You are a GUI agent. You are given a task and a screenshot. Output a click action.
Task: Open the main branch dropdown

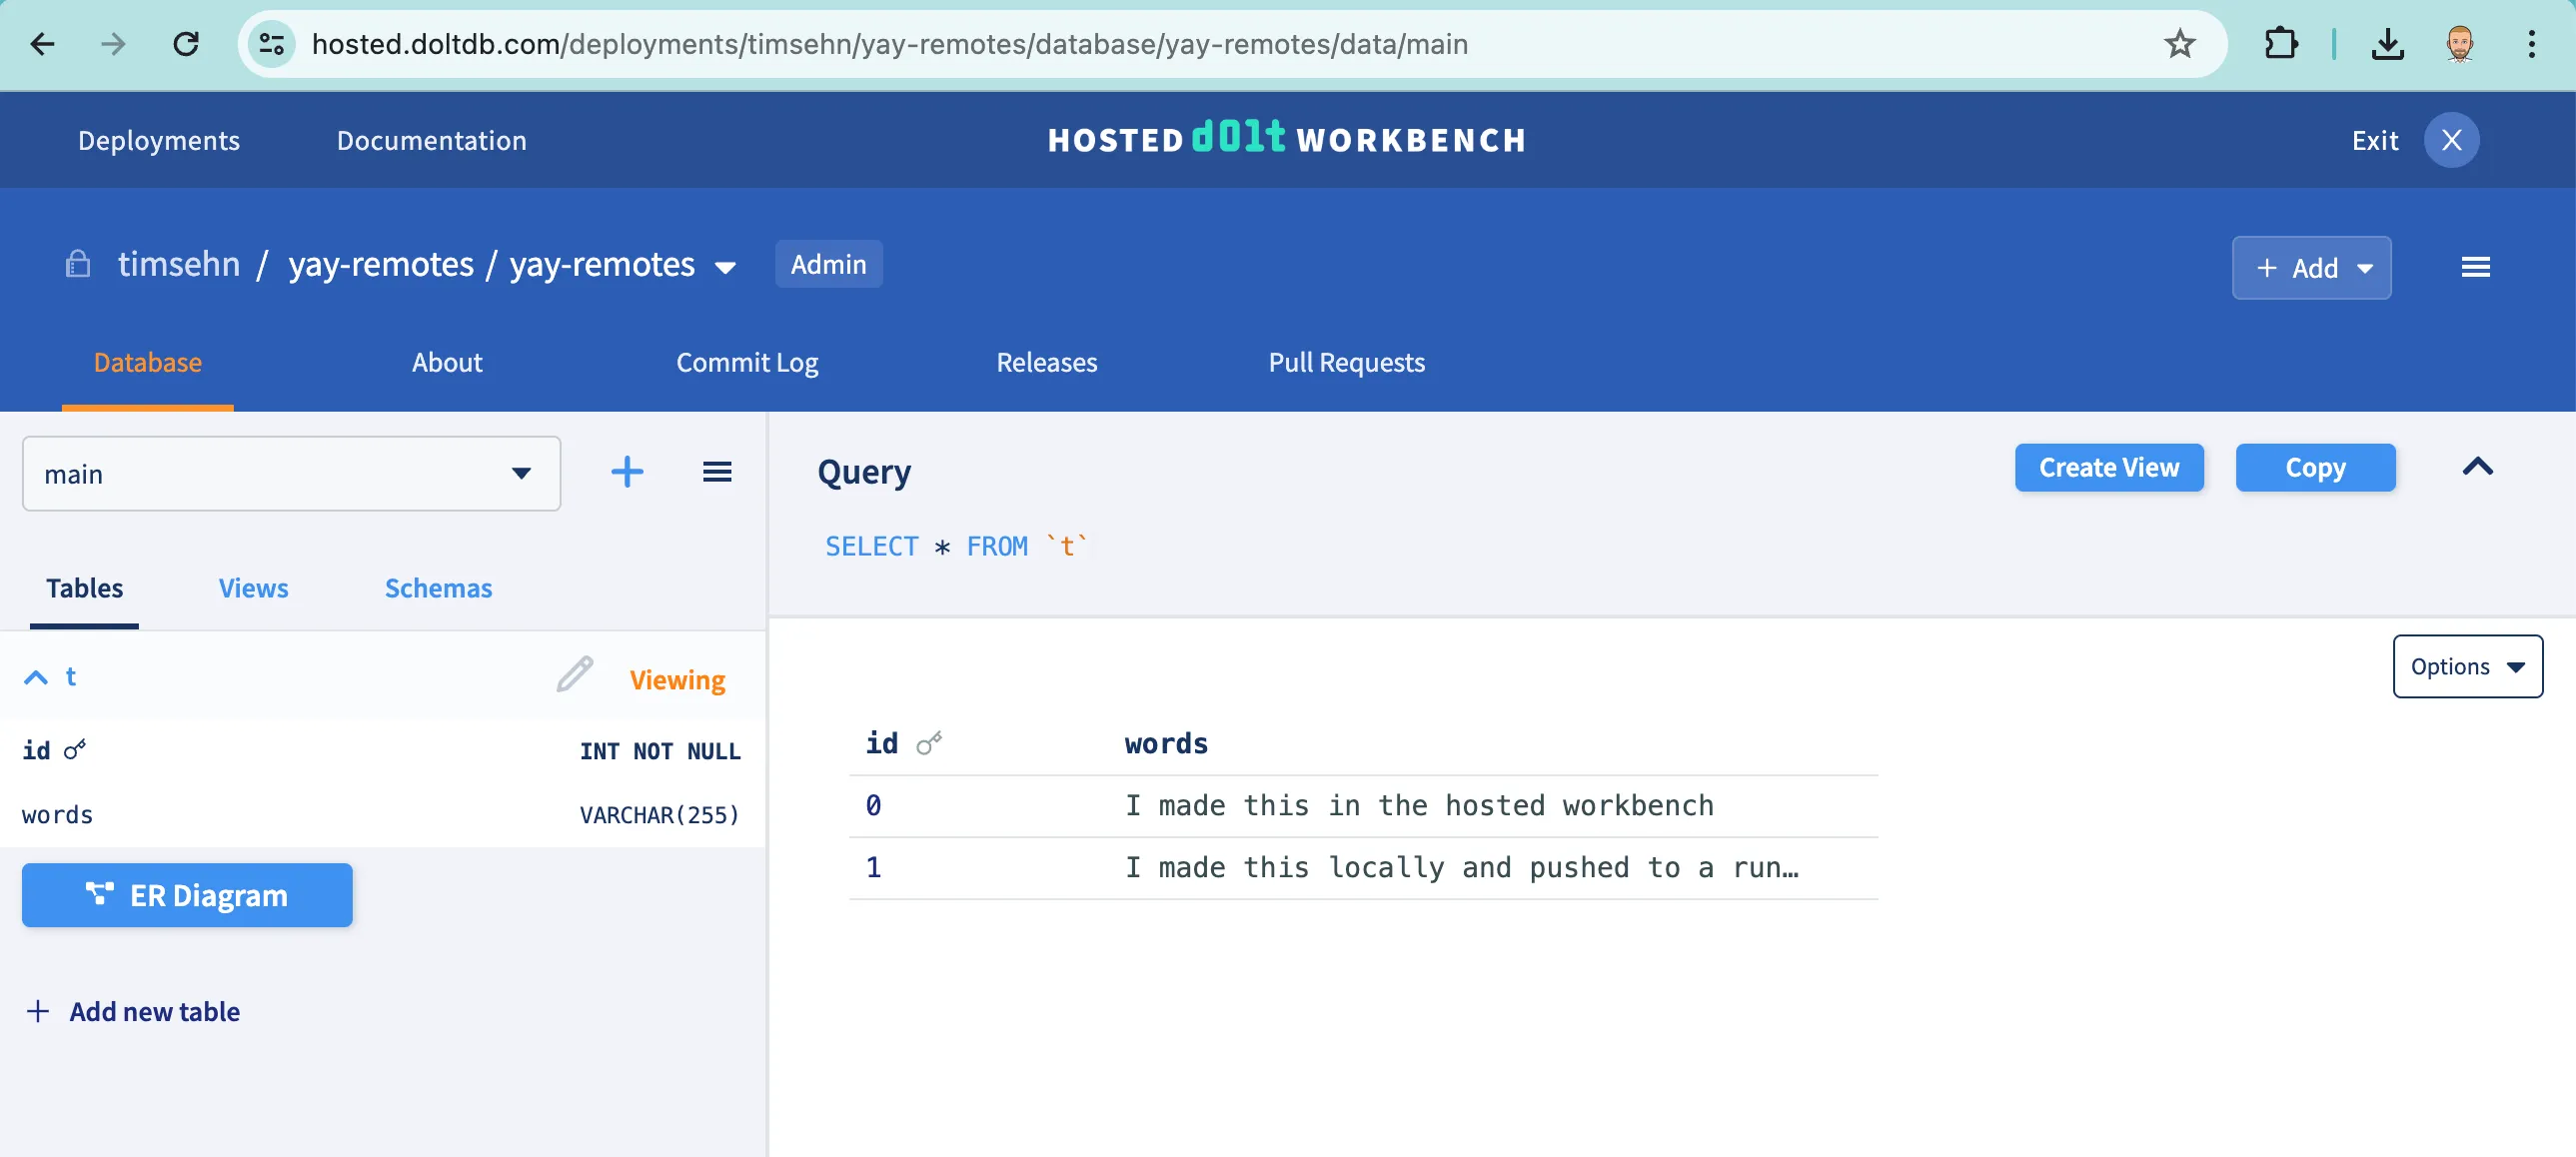291,473
